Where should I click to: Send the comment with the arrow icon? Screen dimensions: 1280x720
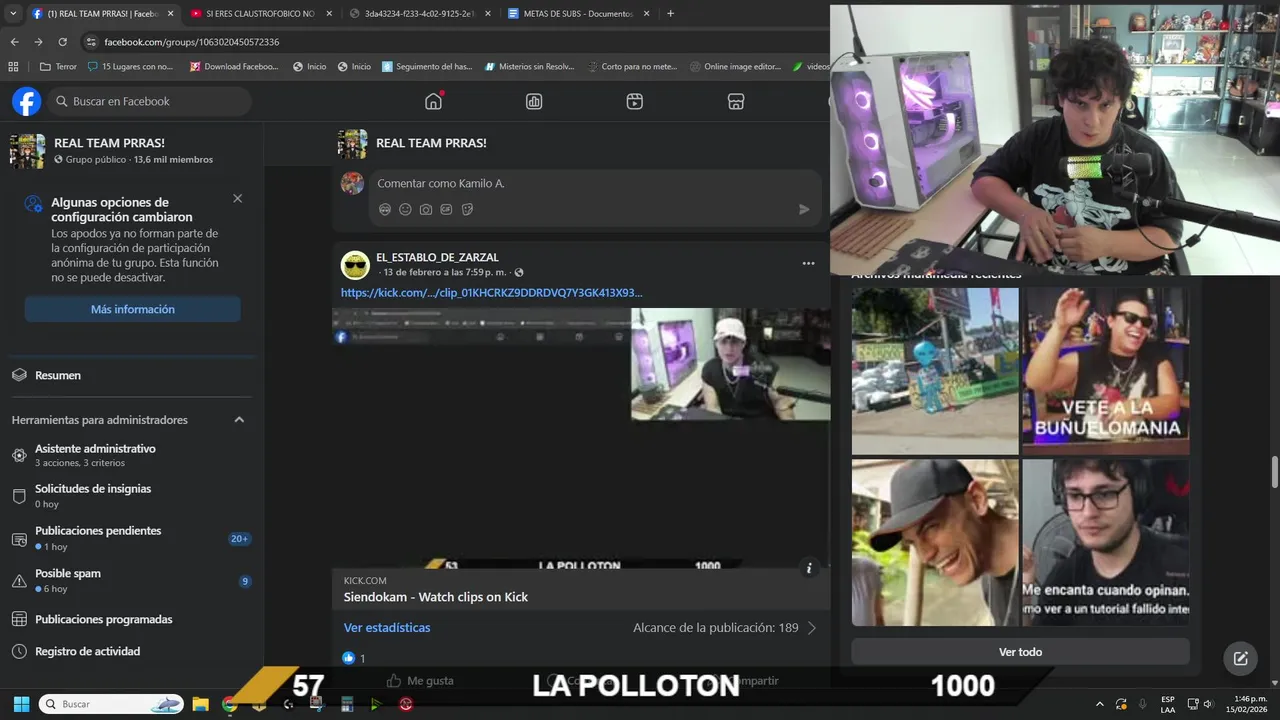point(803,209)
